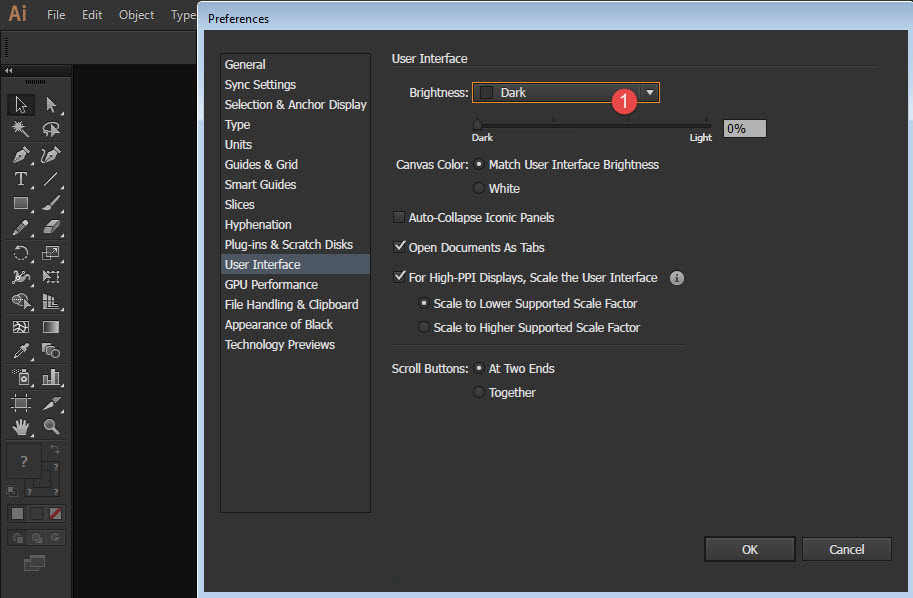This screenshot has width=913, height=598.
Task: Select the Direct Selection tool (white arrow)
Action: tap(51, 105)
